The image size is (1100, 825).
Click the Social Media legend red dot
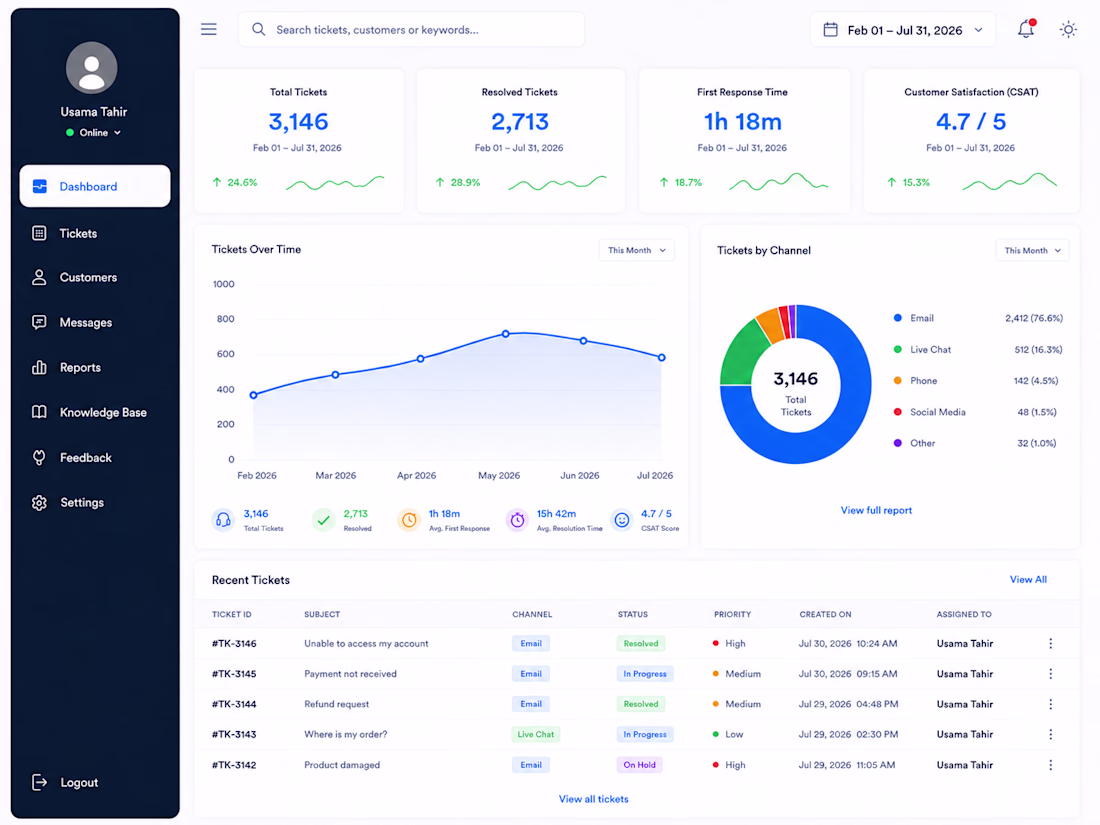point(897,412)
